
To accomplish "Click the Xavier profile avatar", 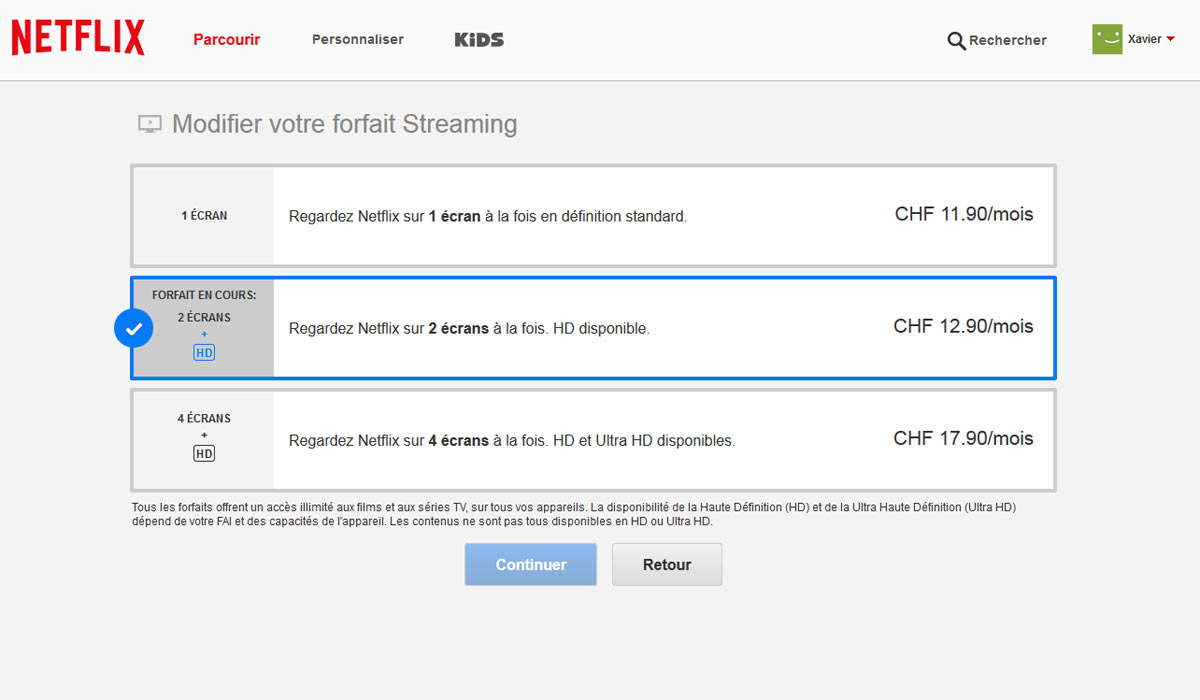I will point(1106,39).
